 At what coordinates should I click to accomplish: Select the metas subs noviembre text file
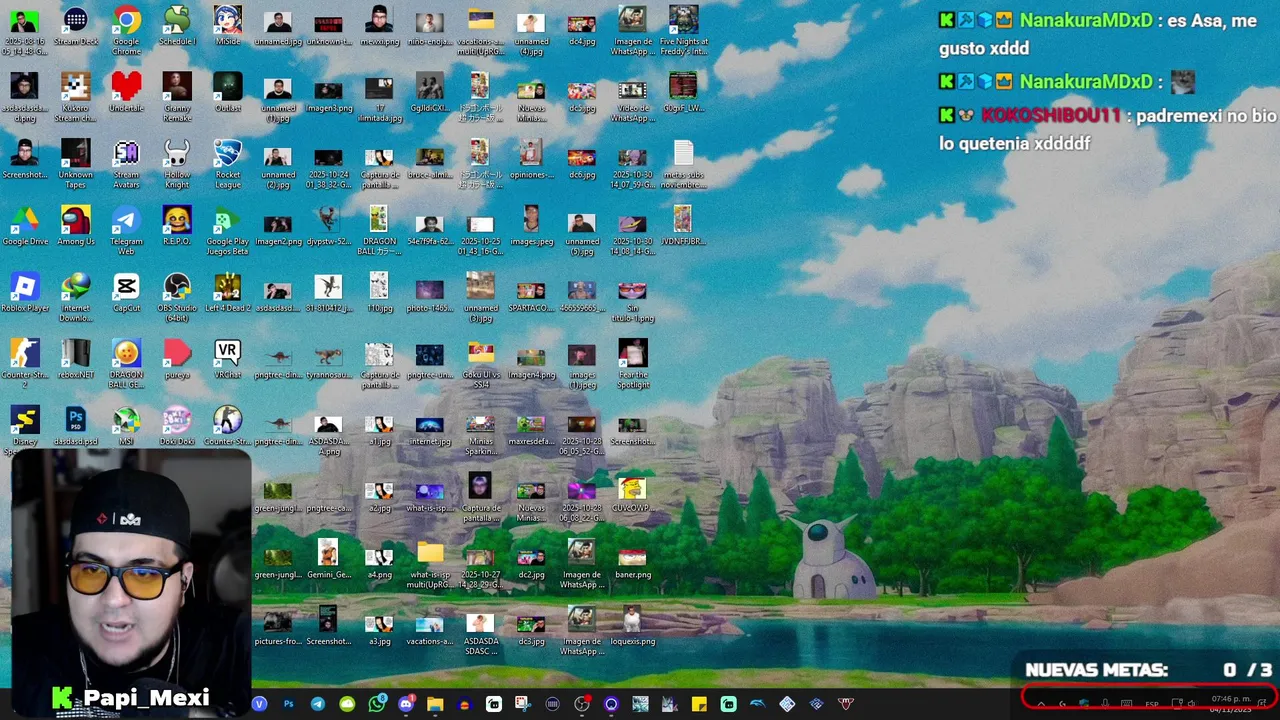click(683, 164)
